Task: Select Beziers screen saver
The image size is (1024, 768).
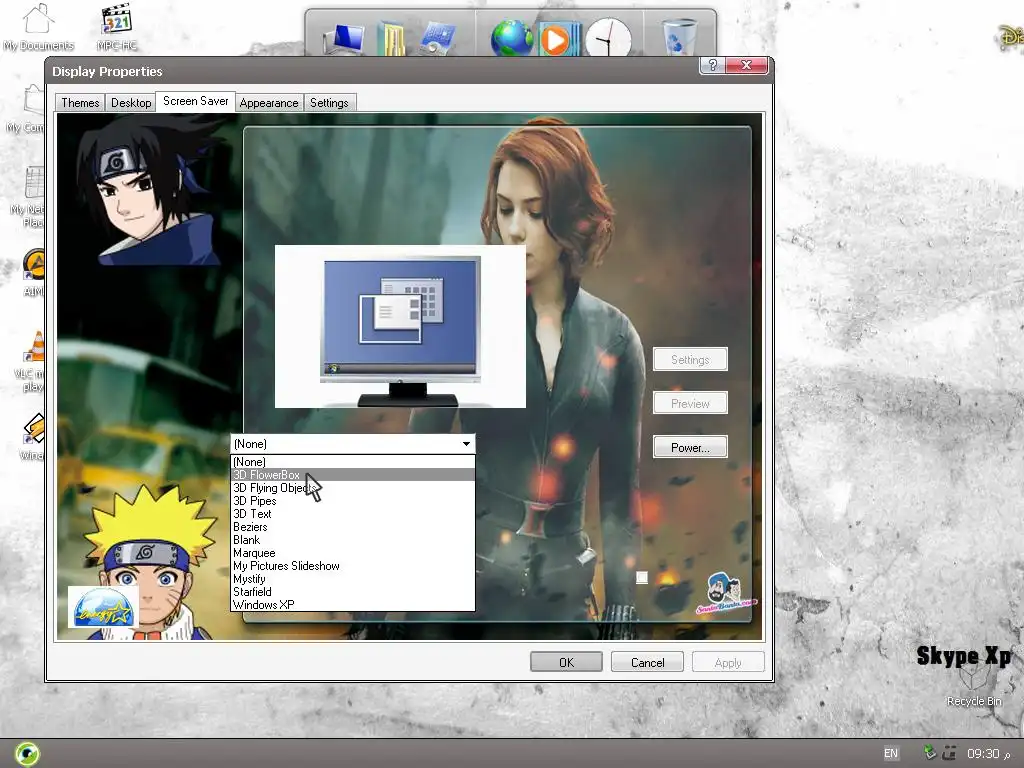Action: 353,527
